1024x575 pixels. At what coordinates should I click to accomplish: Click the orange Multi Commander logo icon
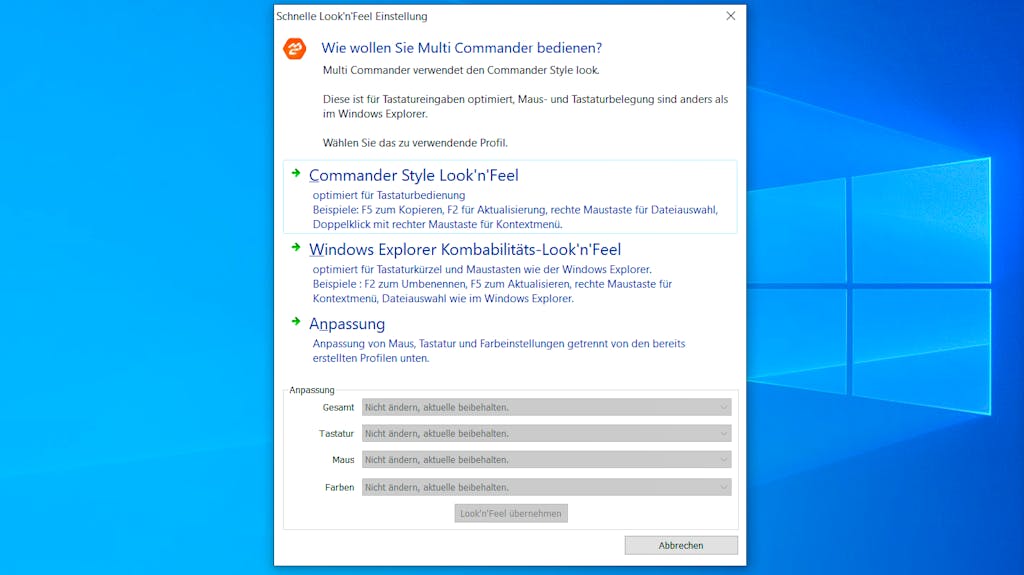[x=295, y=48]
